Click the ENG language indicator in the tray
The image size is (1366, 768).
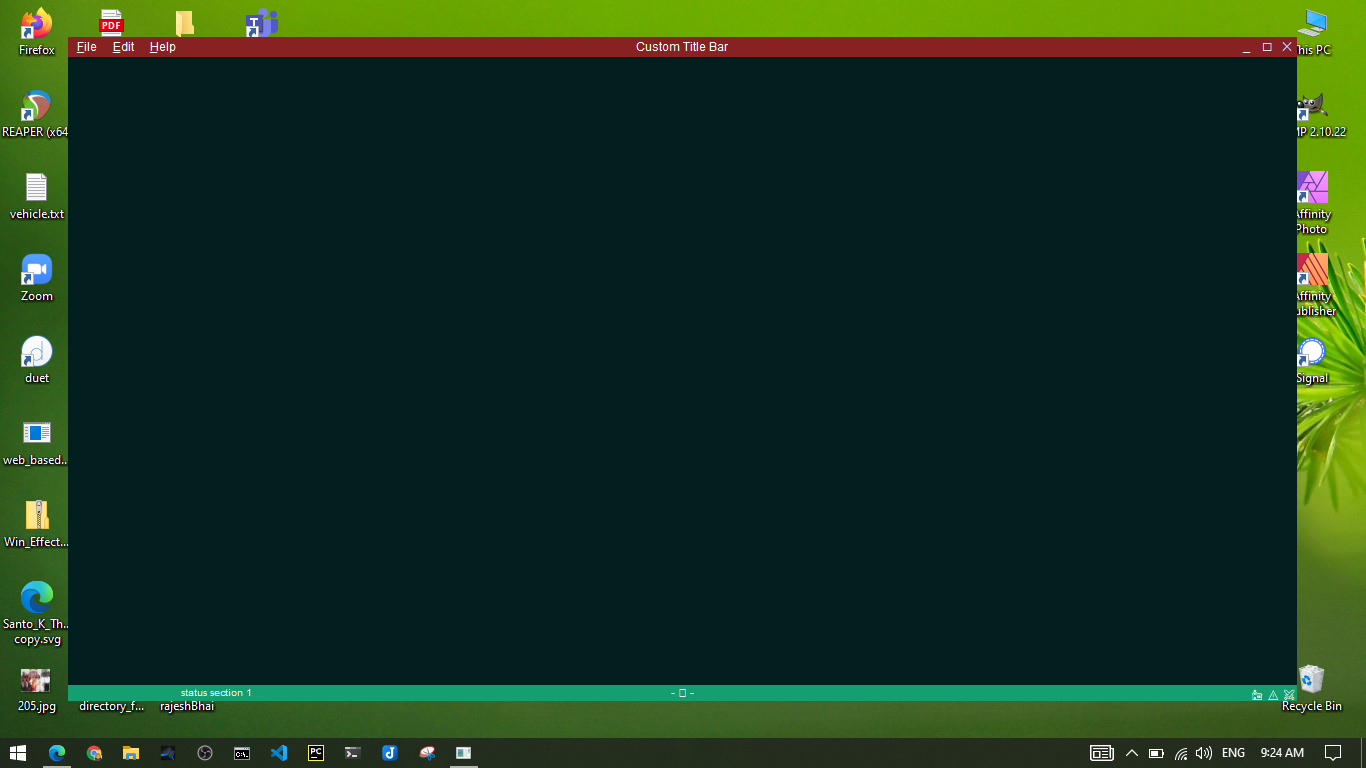point(1232,753)
